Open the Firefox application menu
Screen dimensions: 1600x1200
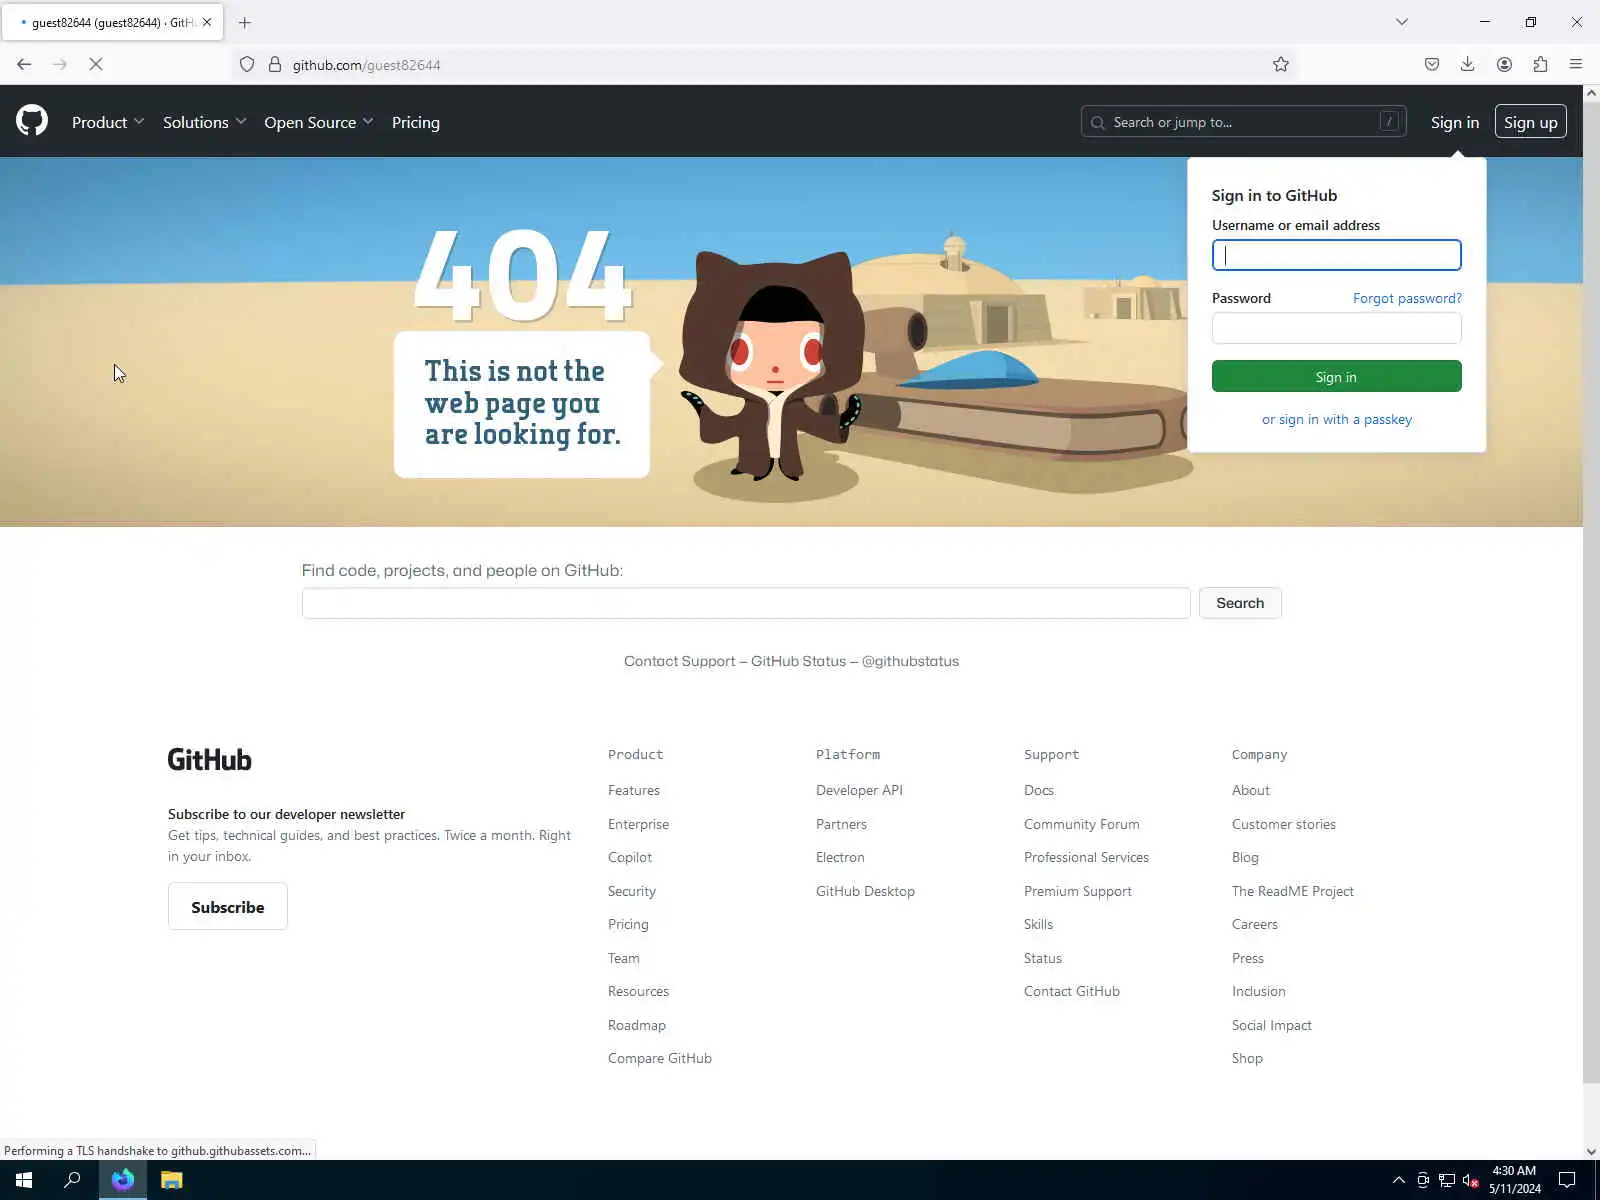(x=1576, y=64)
